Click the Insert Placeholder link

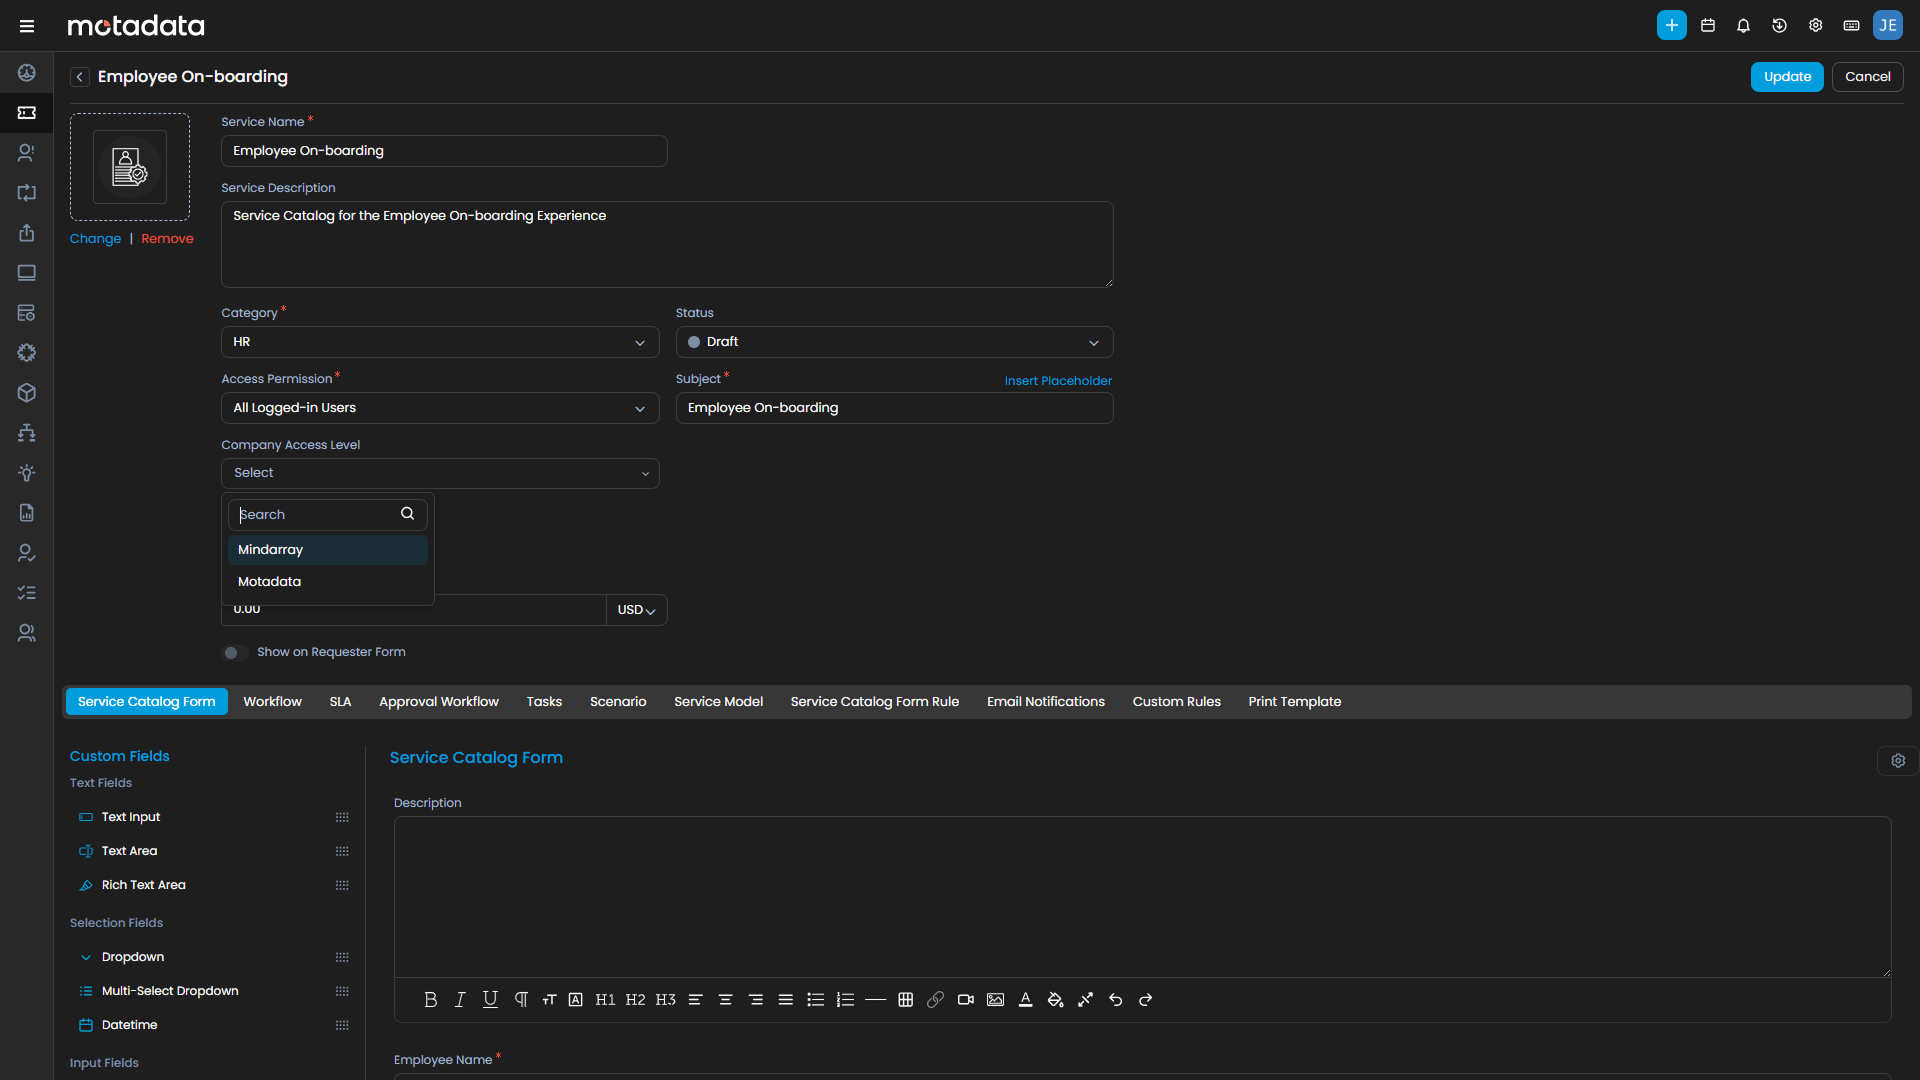(1057, 381)
